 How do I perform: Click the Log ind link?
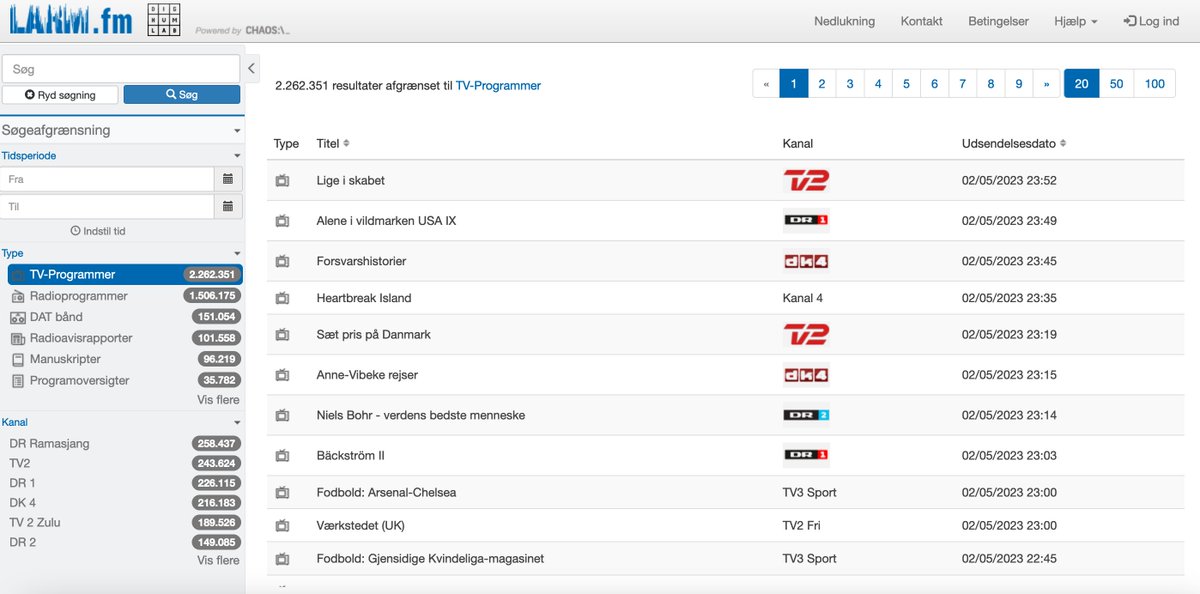click(x=1151, y=21)
